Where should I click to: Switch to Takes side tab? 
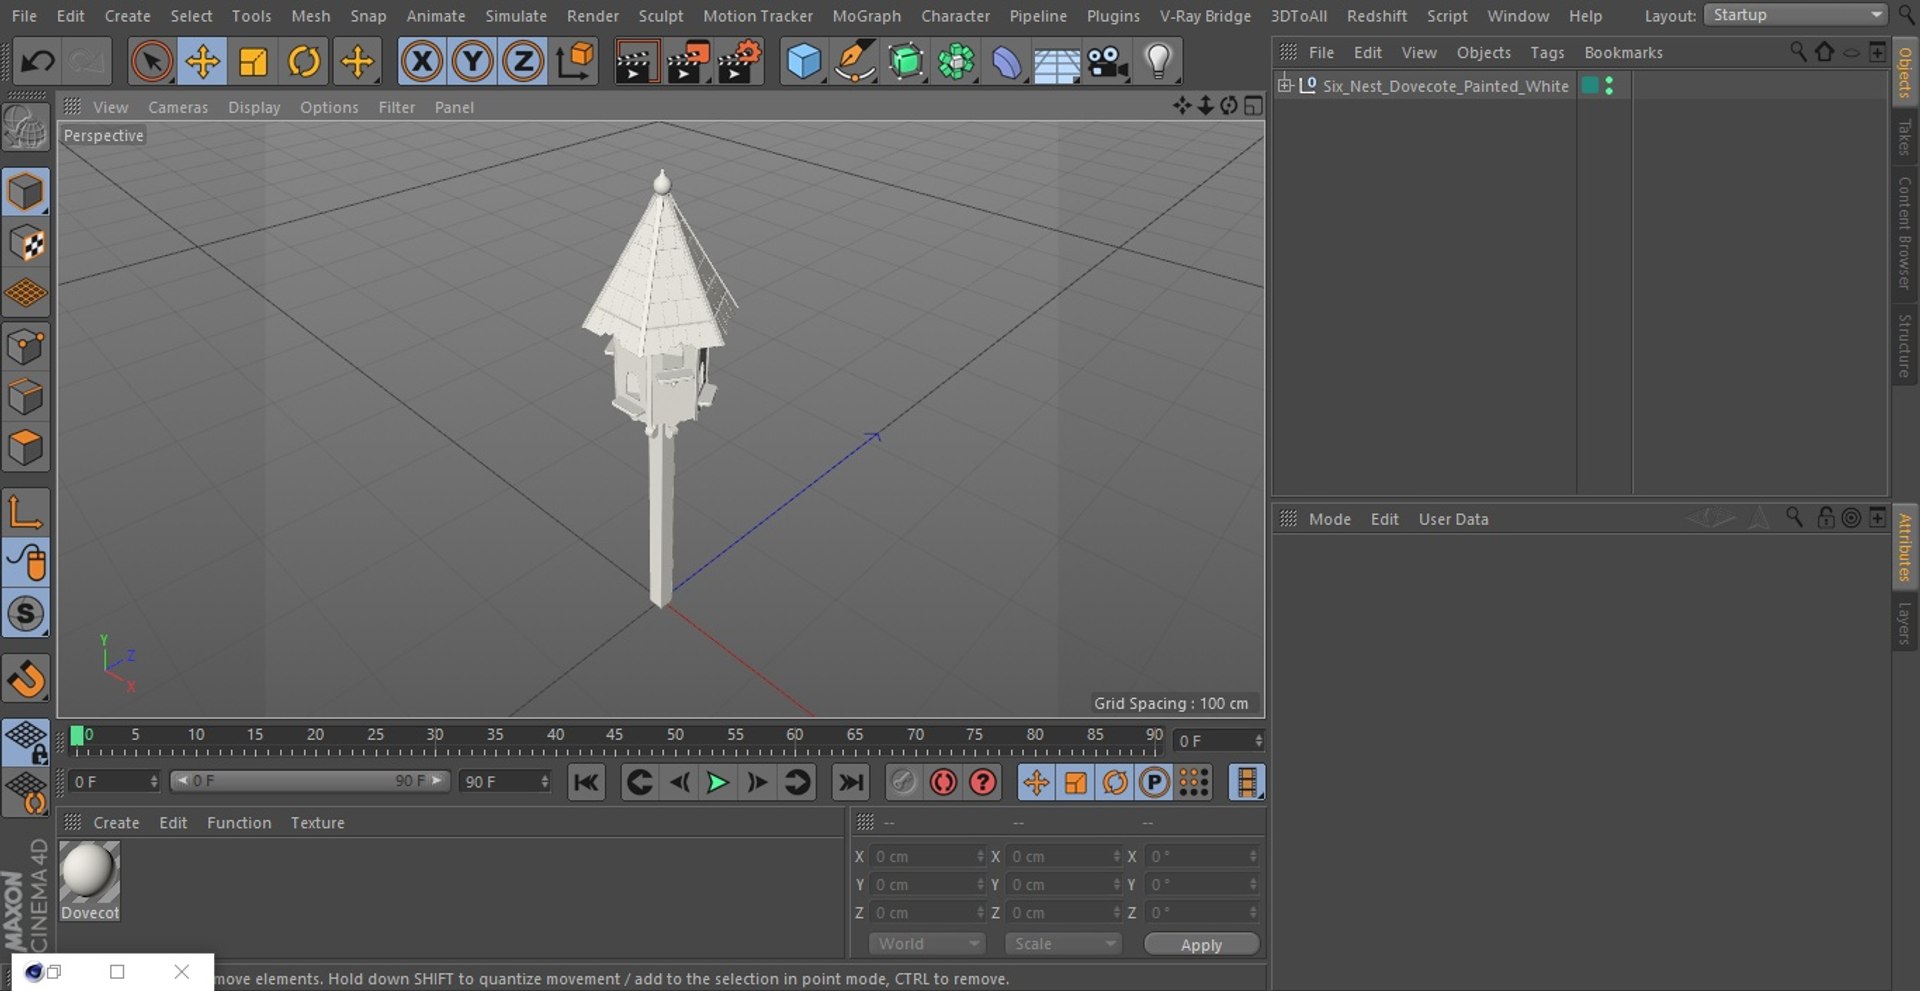pyautogui.click(x=1905, y=137)
